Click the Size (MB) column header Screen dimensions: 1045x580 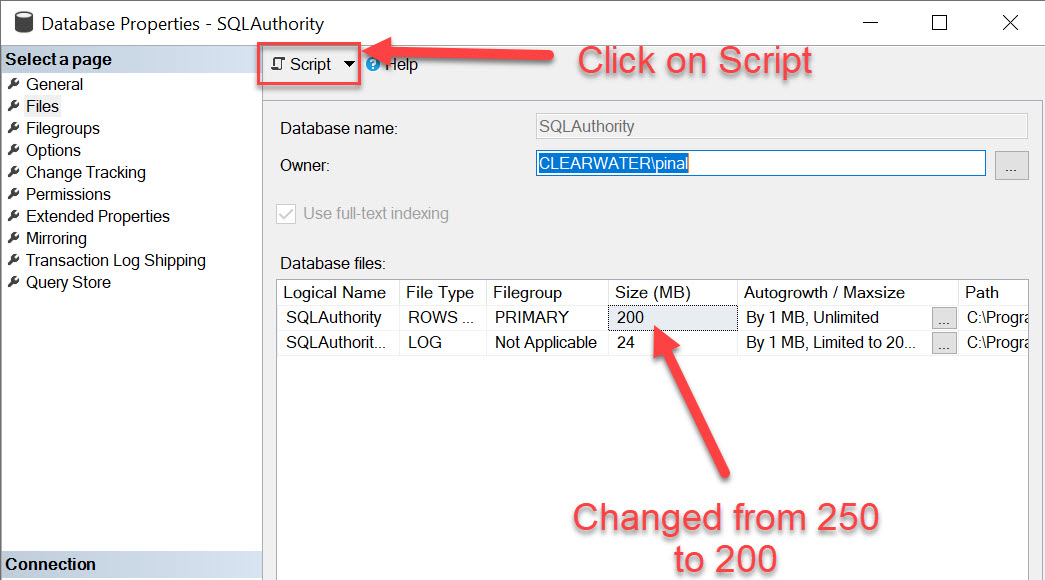[x=672, y=293]
